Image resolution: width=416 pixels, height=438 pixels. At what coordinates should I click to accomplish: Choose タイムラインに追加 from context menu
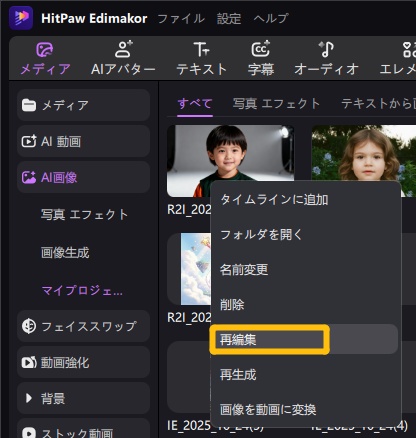[x=305, y=200]
